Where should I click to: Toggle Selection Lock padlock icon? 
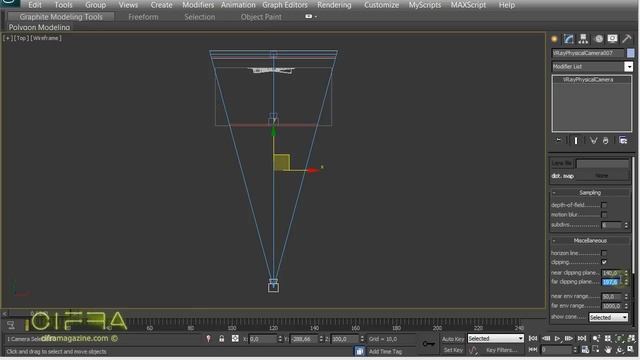click(222, 339)
